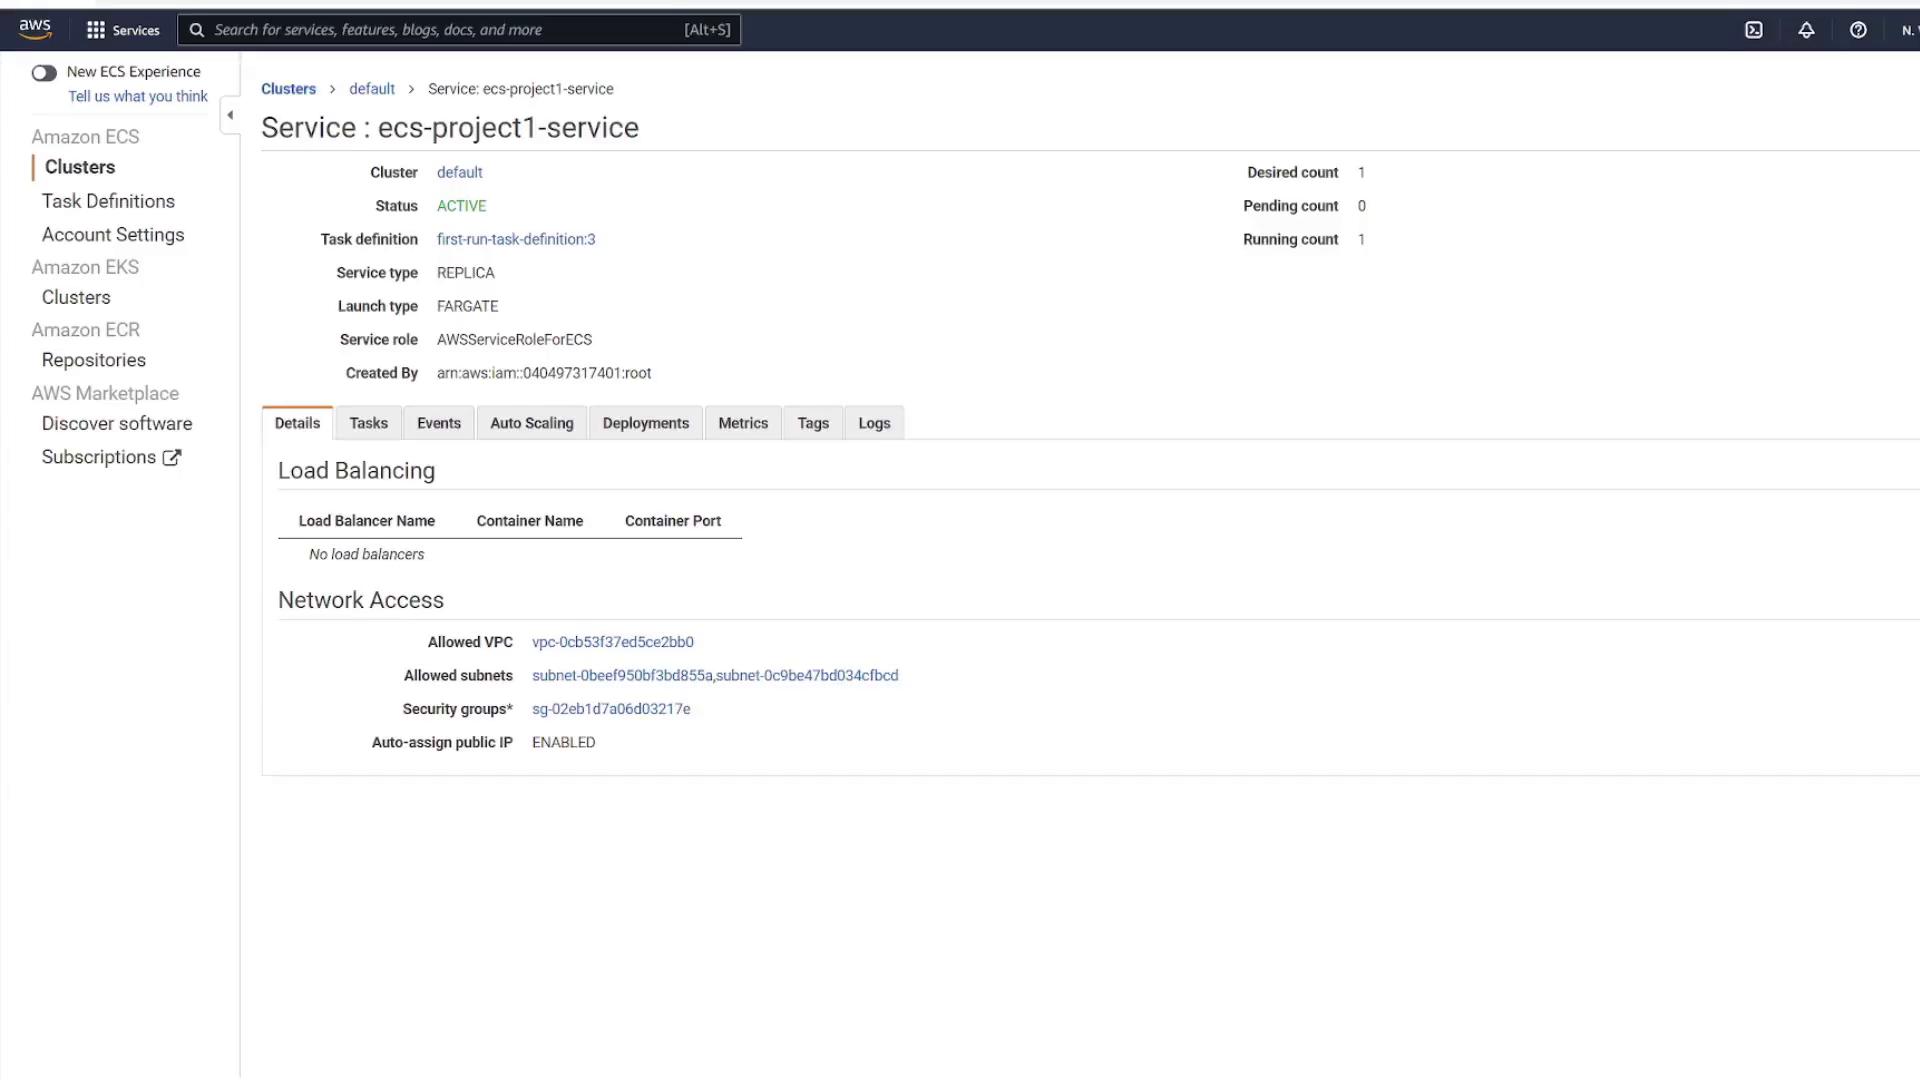Open the Tags tab

tap(813, 423)
